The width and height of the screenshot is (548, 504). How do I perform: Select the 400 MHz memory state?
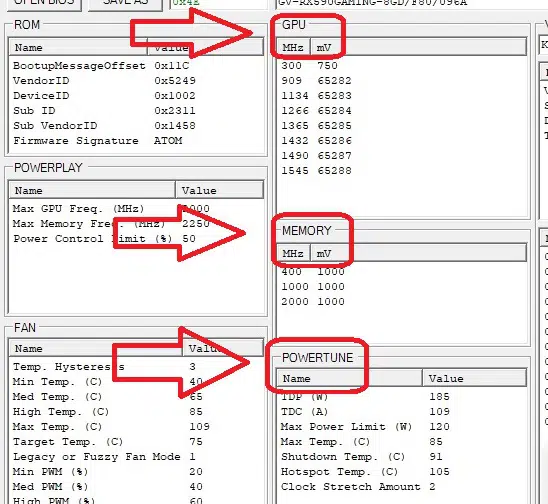(x=402, y=272)
